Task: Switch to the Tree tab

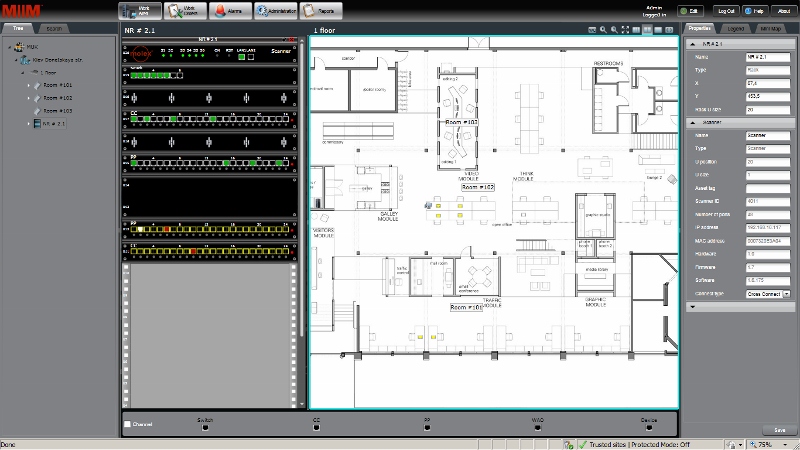Action: point(18,29)
